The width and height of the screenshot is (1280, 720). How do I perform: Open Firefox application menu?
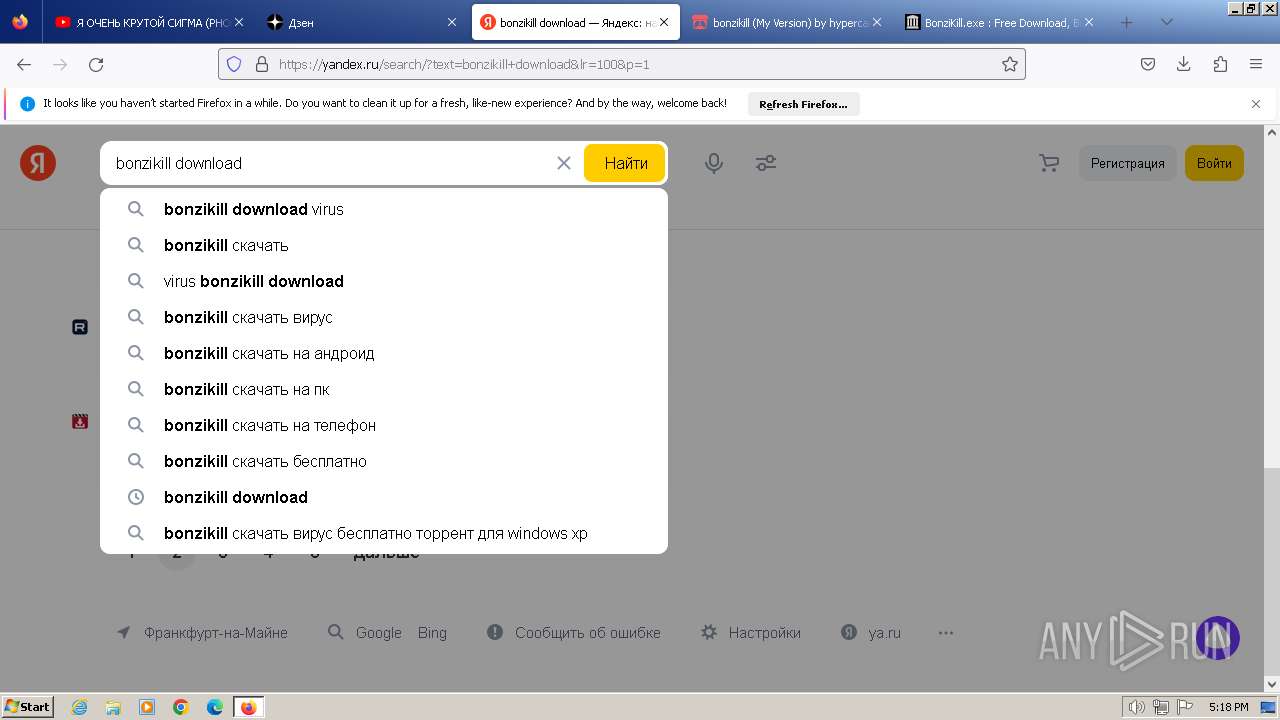point(1256,64)
